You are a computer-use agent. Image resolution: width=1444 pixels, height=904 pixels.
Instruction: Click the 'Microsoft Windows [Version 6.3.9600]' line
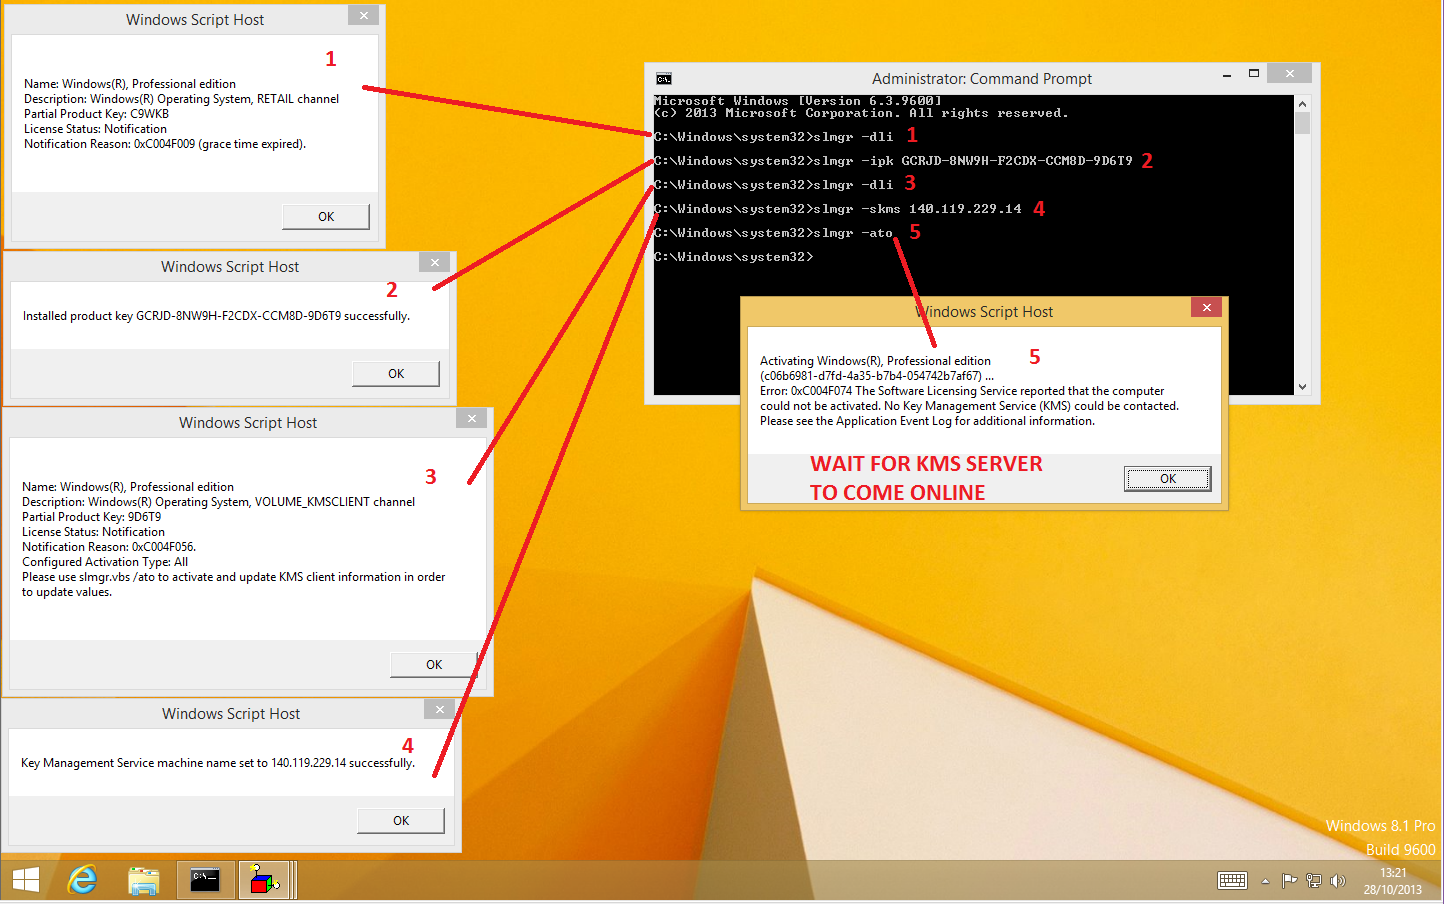798,101
